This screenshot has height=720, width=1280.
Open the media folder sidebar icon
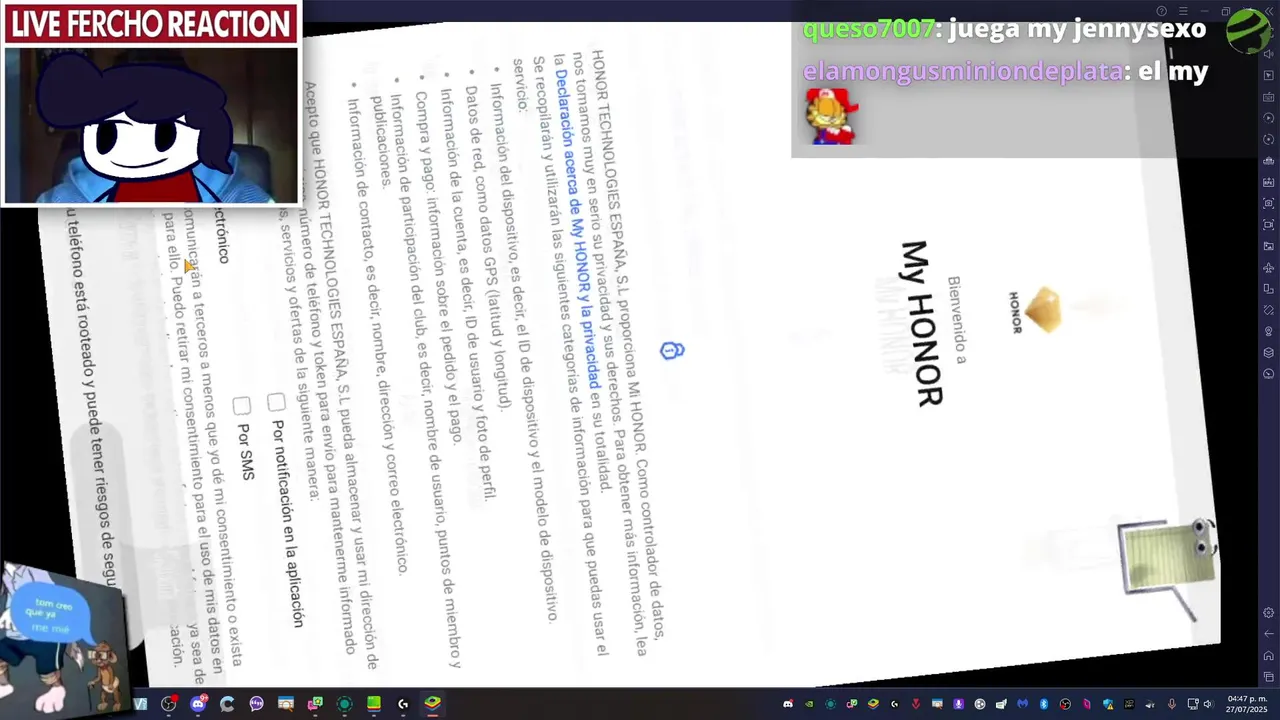pyautogui.click(x=1269, y=245)
